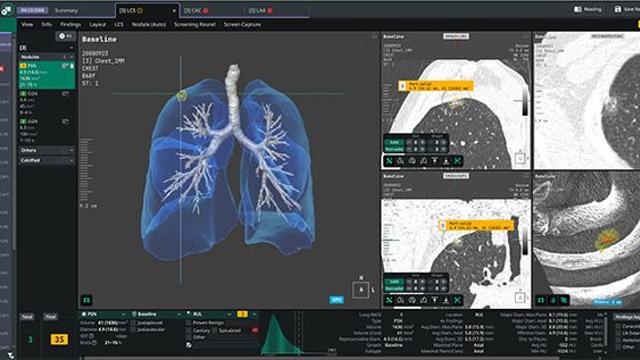Screen dimensions: 640x360
Task: Click the Save button in the top bar
Action: (627, 9)
